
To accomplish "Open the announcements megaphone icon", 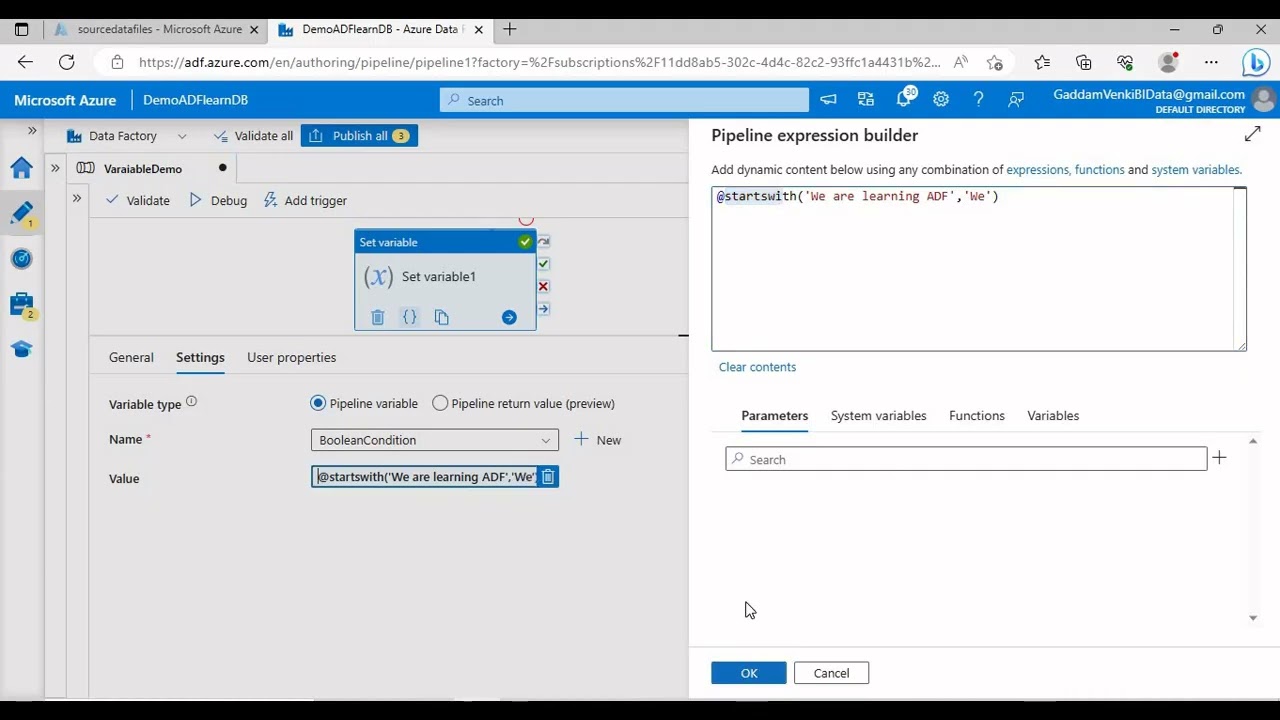I will point(828,99).
